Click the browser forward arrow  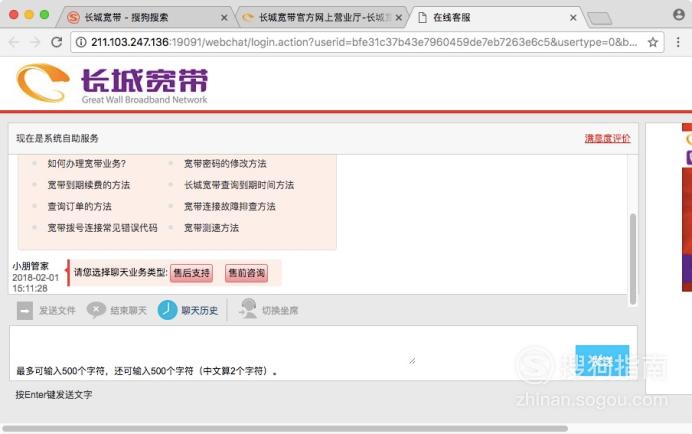(34, 42)
